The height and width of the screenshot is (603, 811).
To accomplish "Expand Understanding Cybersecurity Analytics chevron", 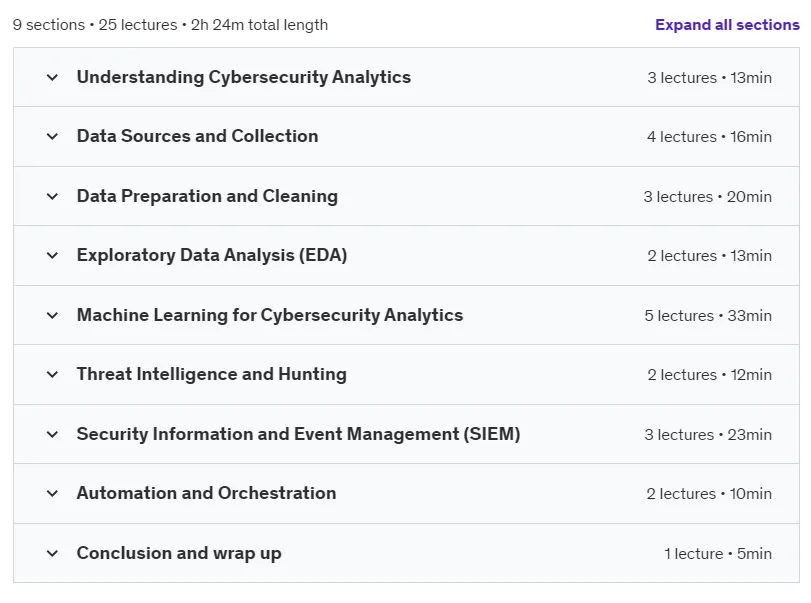I will tap(52, 78).
